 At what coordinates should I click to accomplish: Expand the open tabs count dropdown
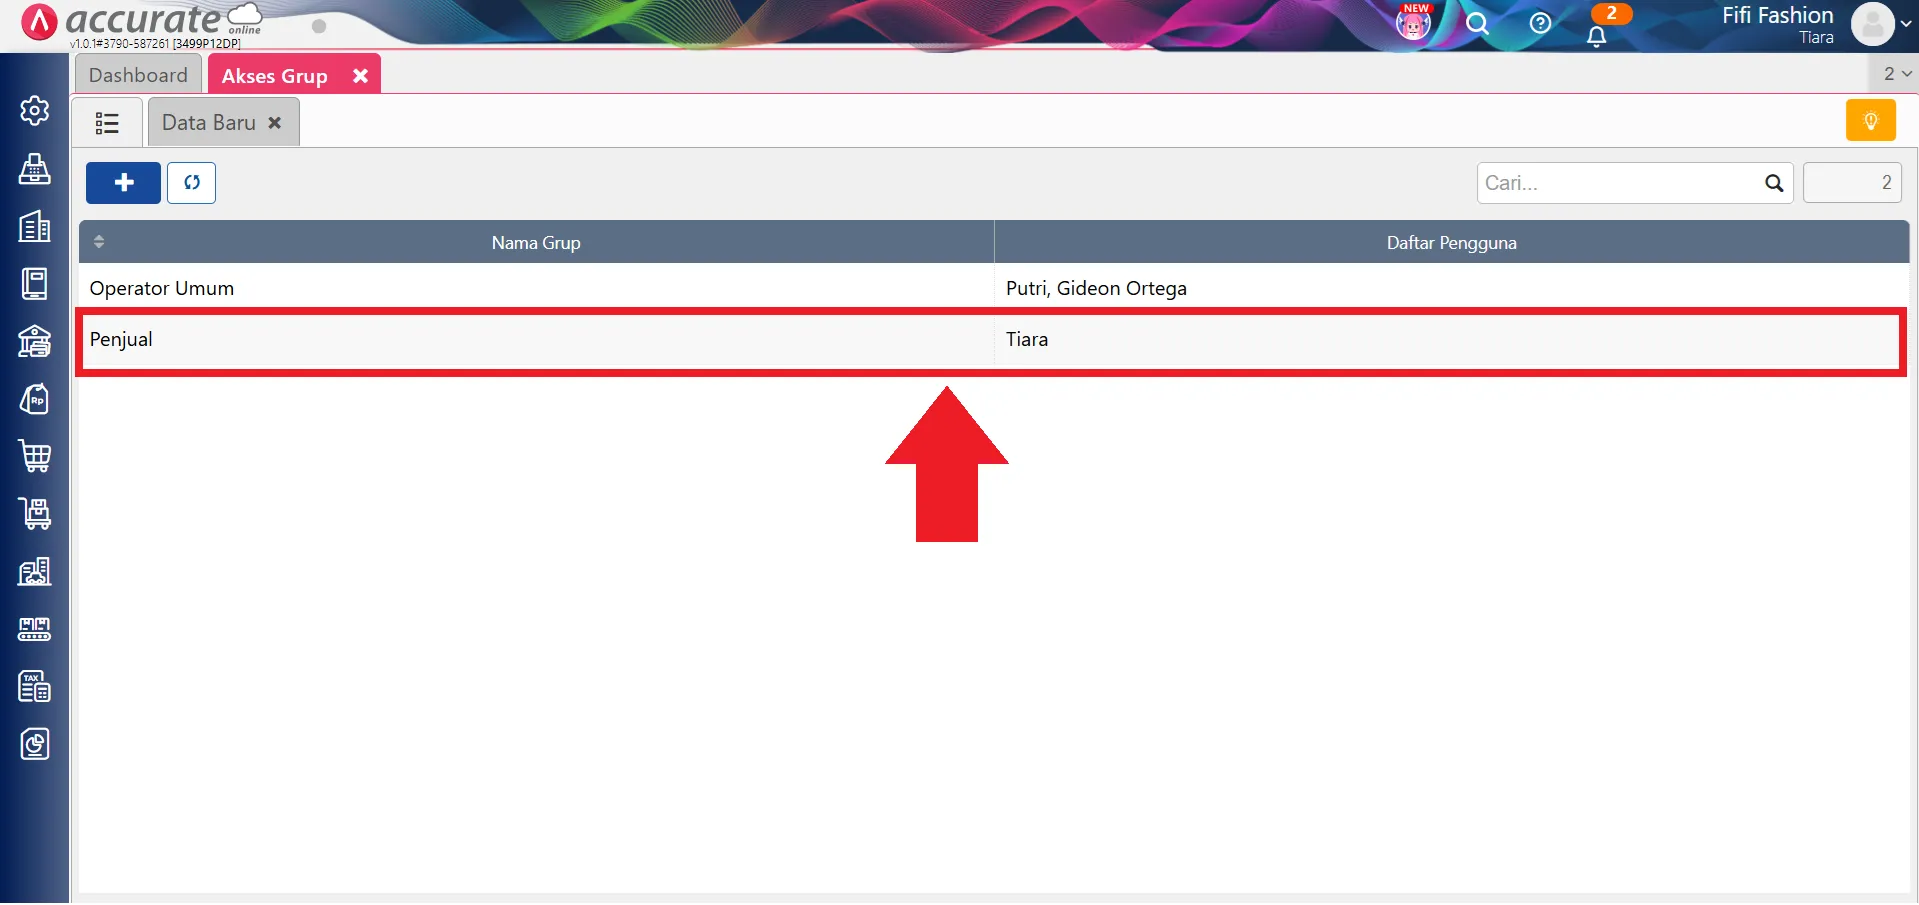click(x=1896, y=74)
